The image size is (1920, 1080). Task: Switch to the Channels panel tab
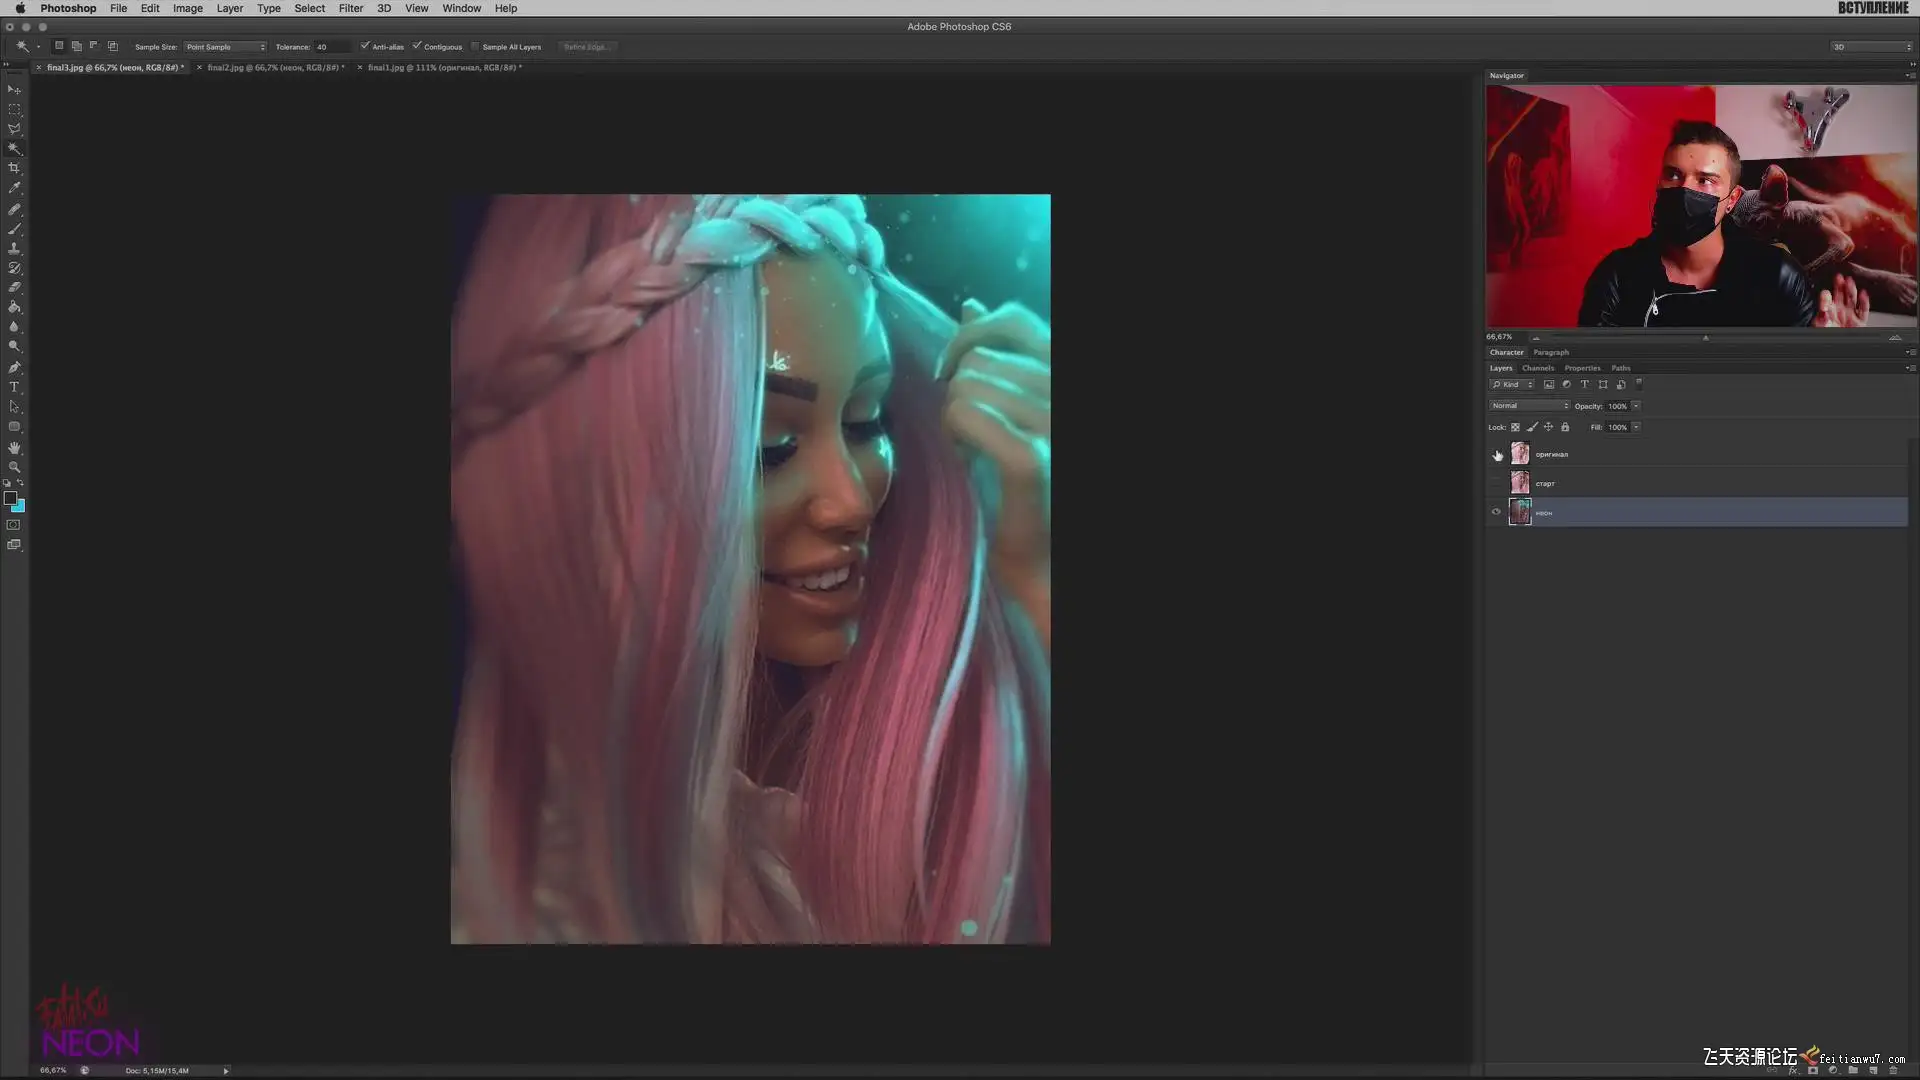point(1538,368)
